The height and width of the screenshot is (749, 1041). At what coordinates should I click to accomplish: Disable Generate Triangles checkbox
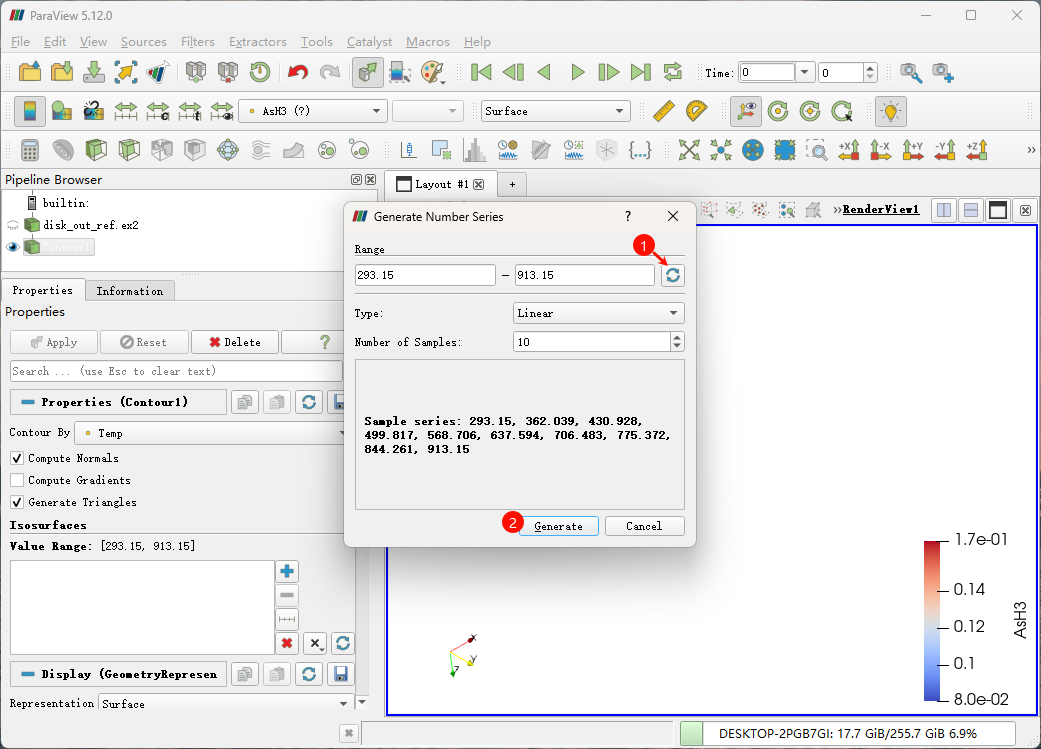tap(17, 502)
